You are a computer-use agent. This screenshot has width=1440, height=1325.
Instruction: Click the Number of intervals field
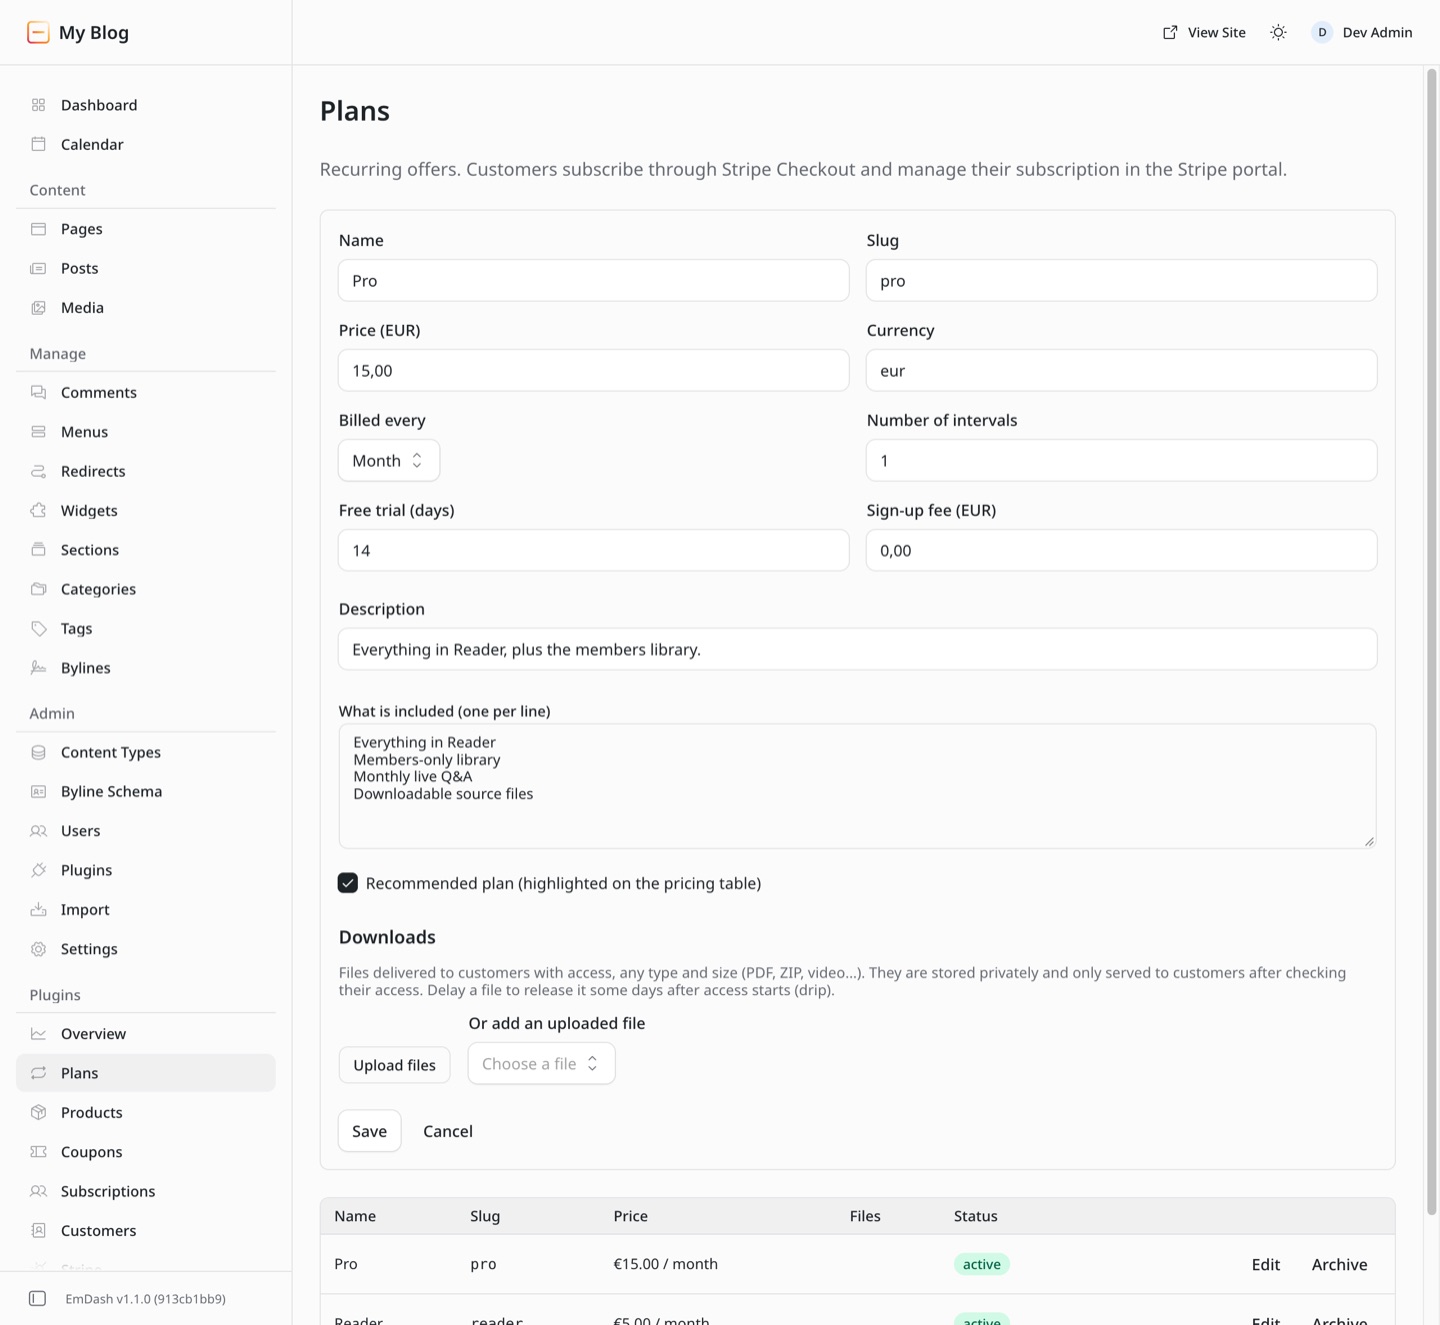click(1121, 460)
